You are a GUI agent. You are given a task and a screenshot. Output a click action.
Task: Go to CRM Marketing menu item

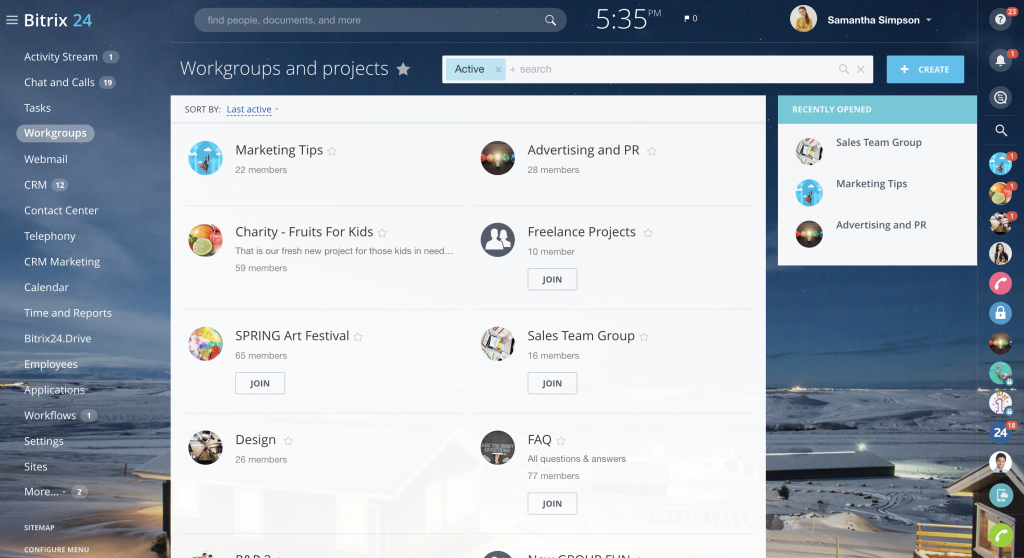coord(62,262)
